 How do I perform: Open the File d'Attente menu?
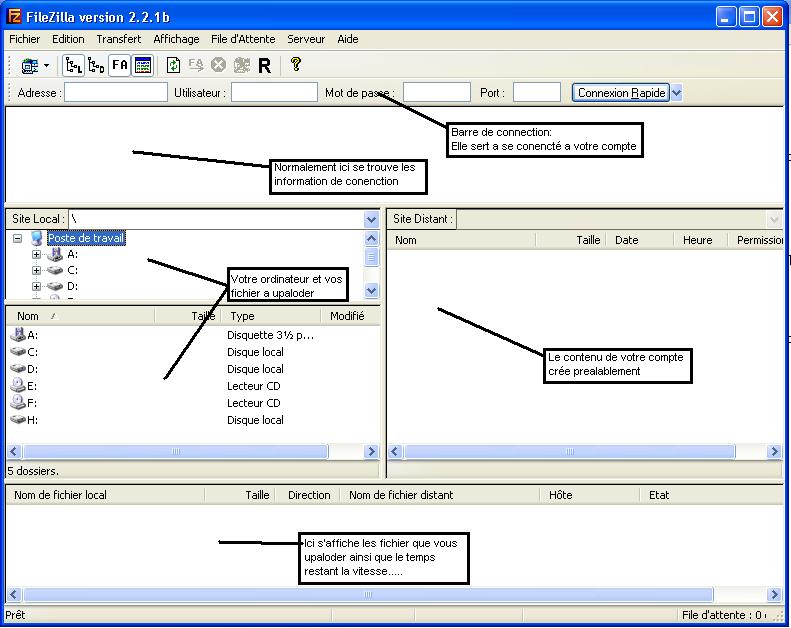click(x=243, y=39)
